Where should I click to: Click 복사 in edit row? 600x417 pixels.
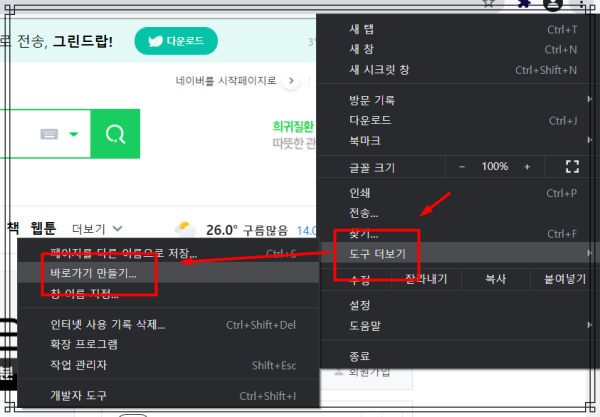click(496, 279)
